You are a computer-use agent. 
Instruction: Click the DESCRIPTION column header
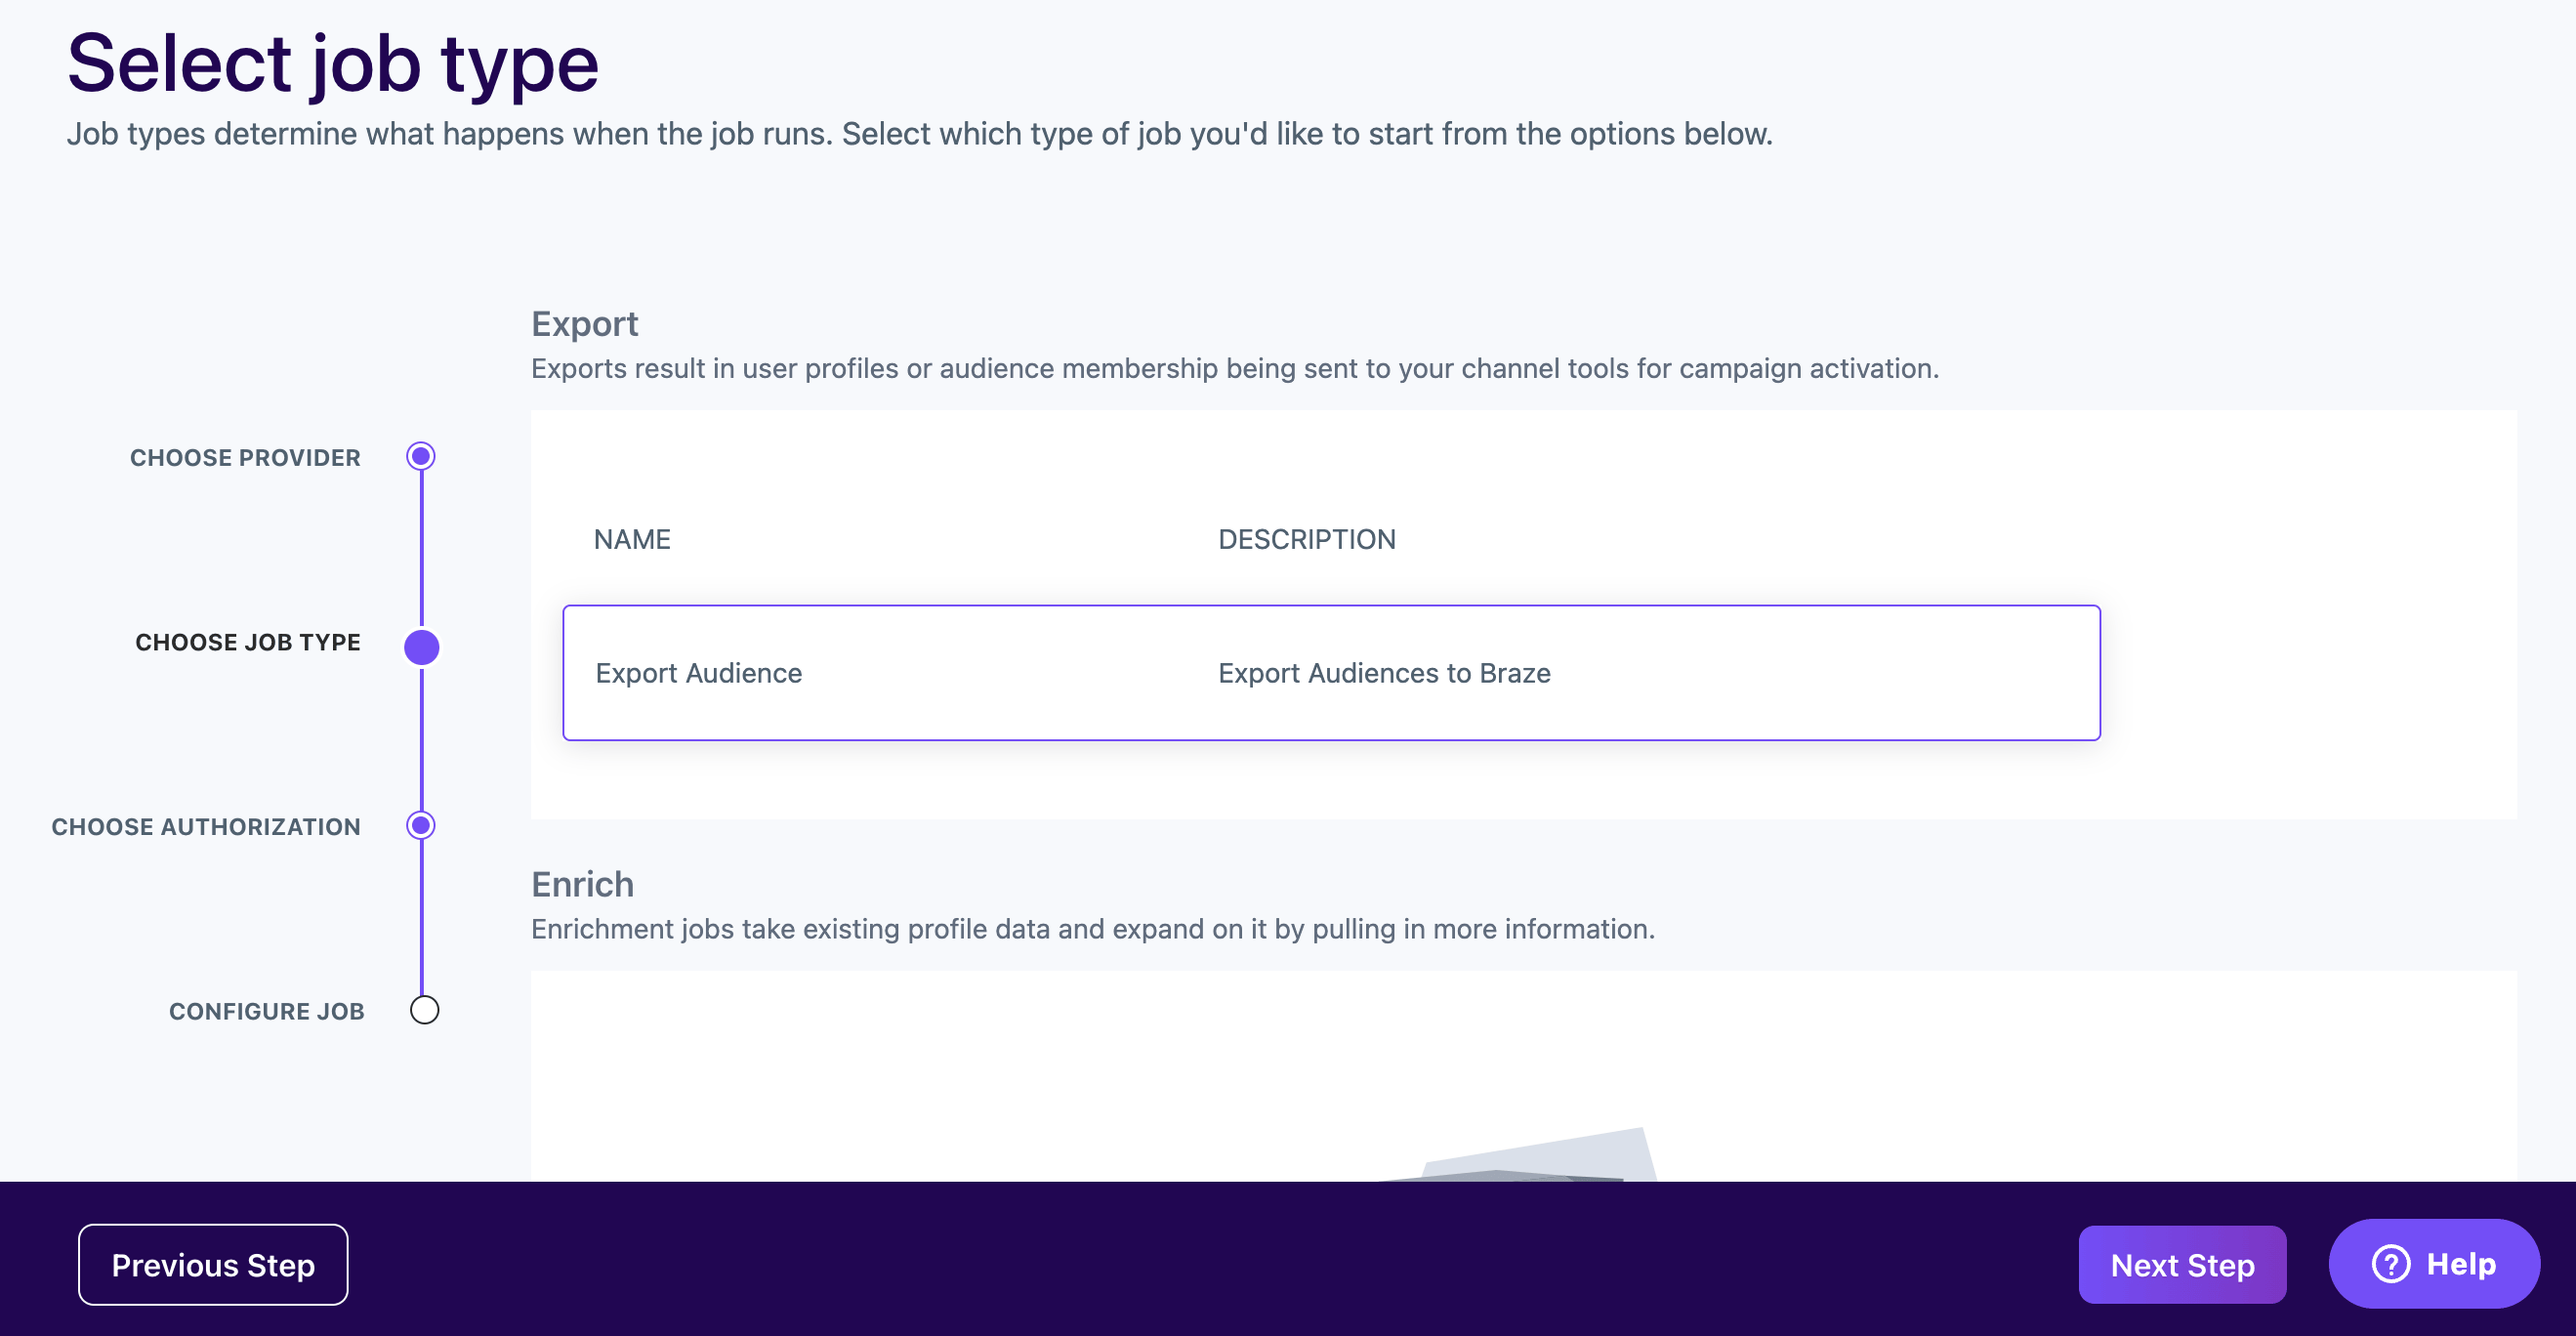click(1306, 540)
